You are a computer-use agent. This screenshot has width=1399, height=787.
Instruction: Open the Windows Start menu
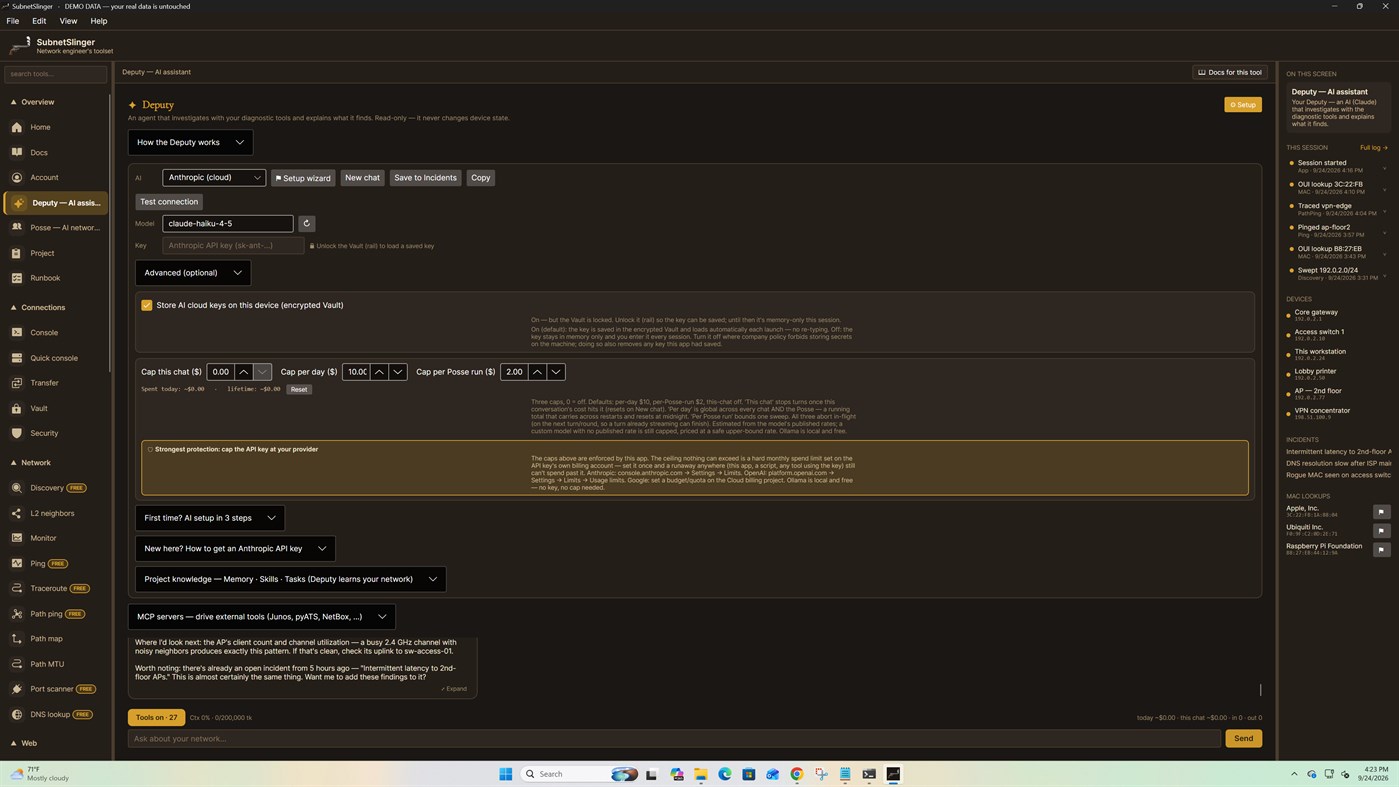[x=506, y=774]
